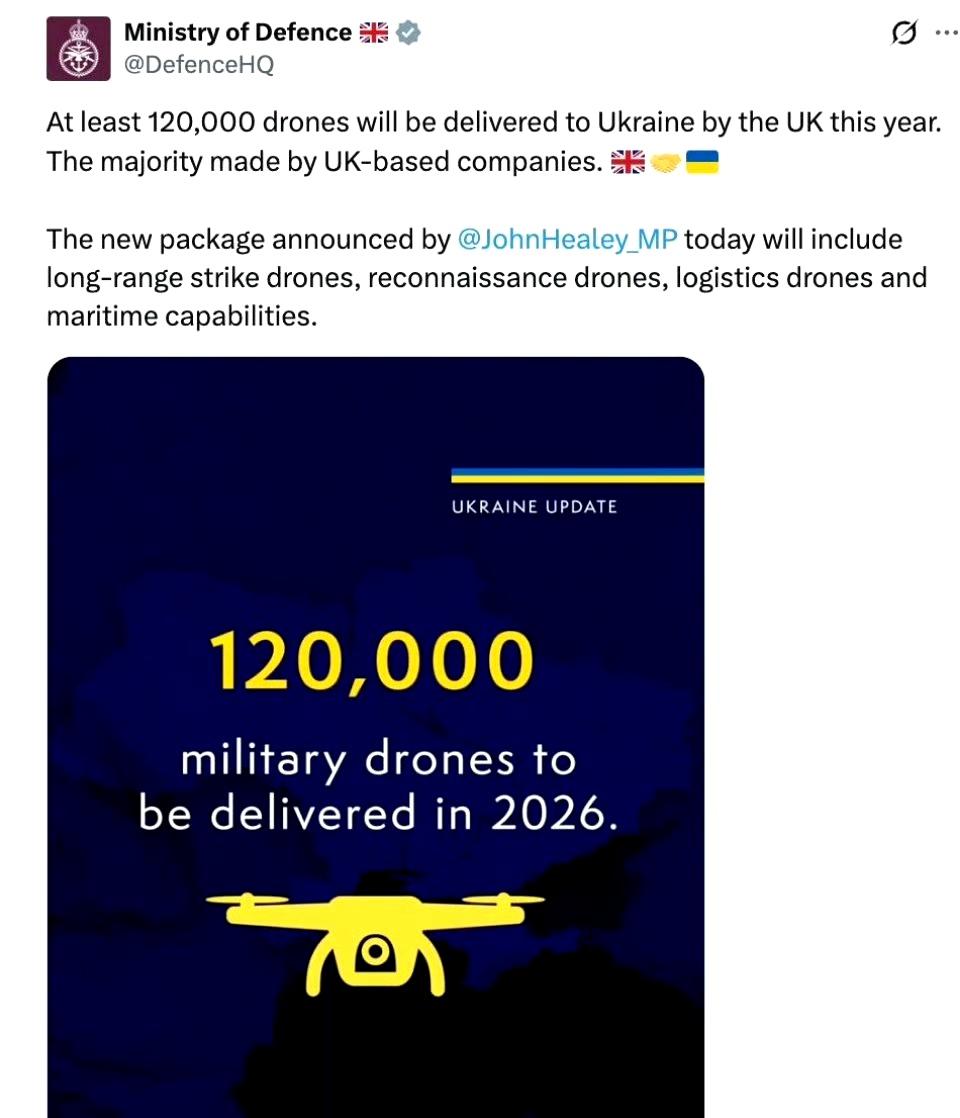Expand the post options via the three dots
The width and height of the screenshot is (960, 1118).
pyautogui.click(x=945, y=33)
